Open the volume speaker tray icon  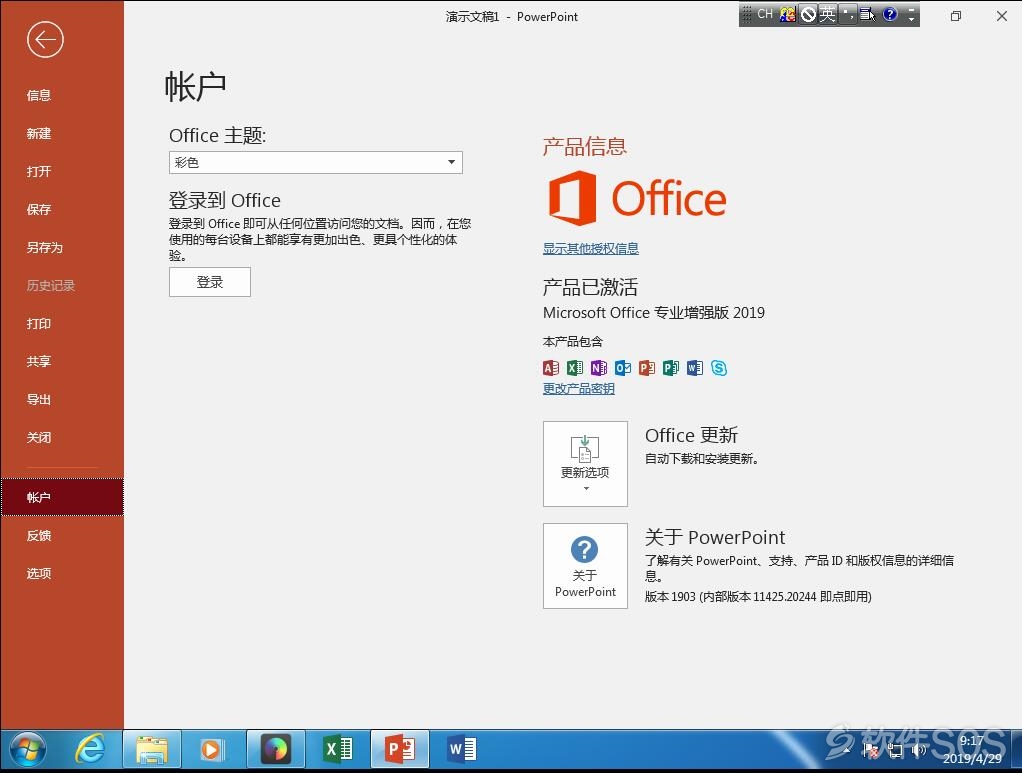click(919, 751)
